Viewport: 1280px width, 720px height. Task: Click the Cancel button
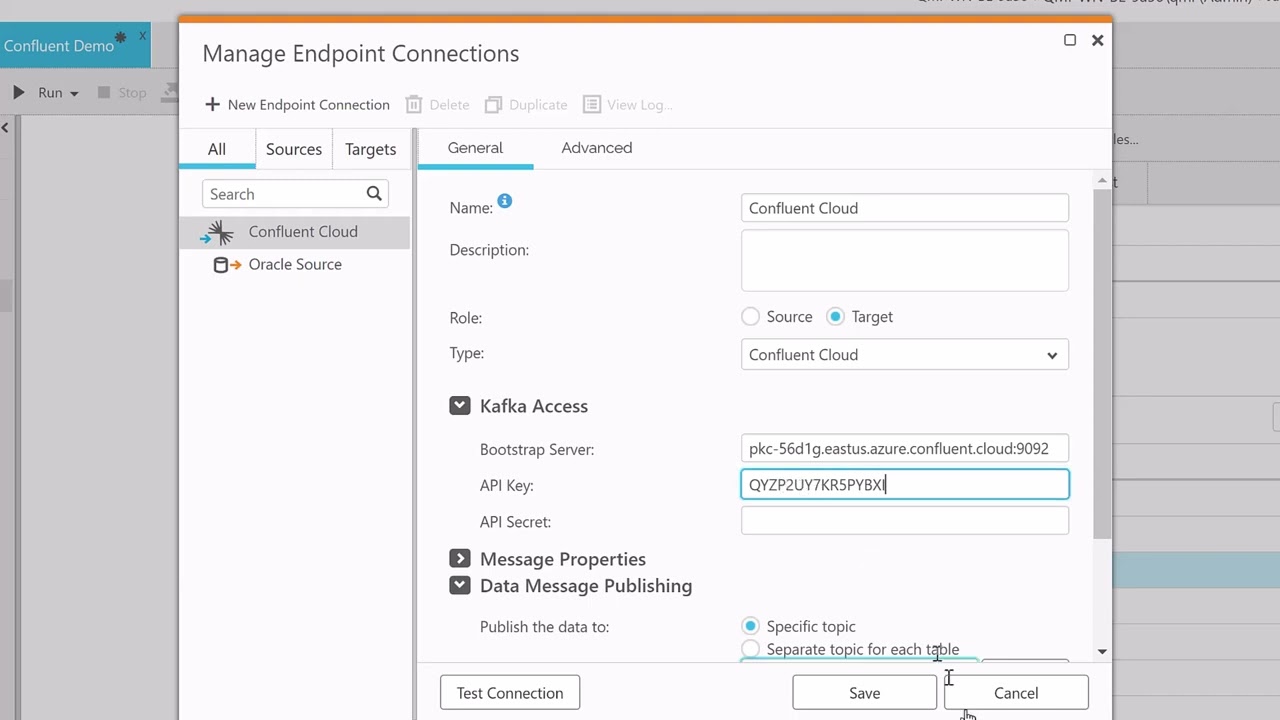point(1016,693)
